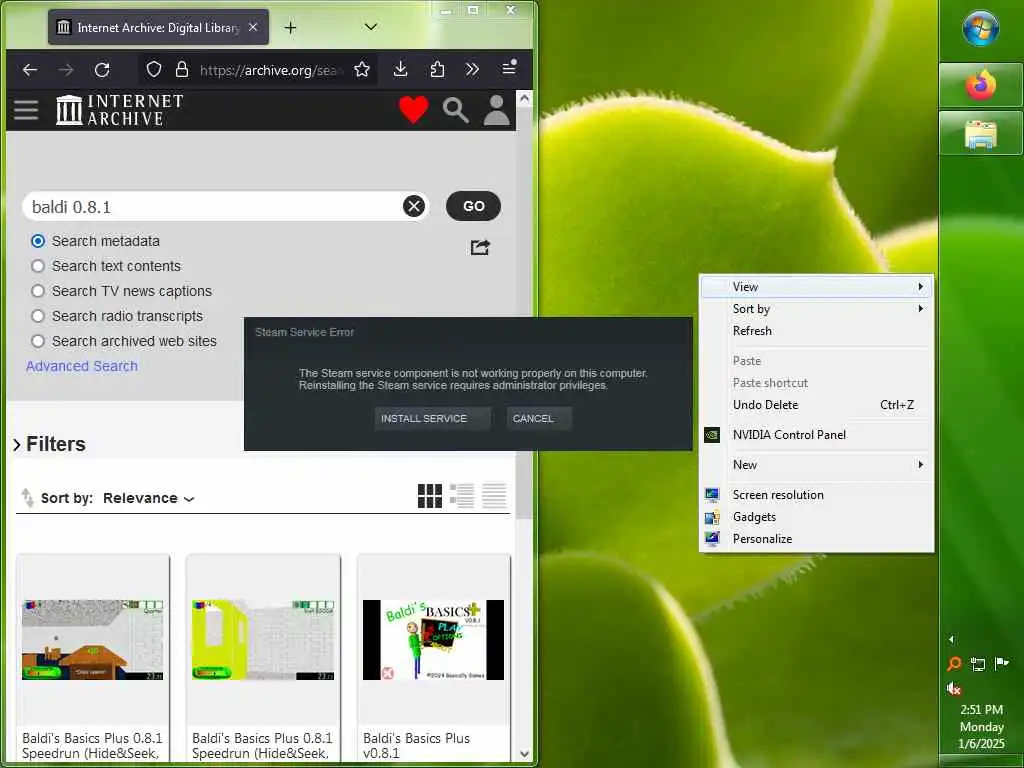Select Search radio transcripts option
Viewport: 1024px width, 768px height.
38,316
